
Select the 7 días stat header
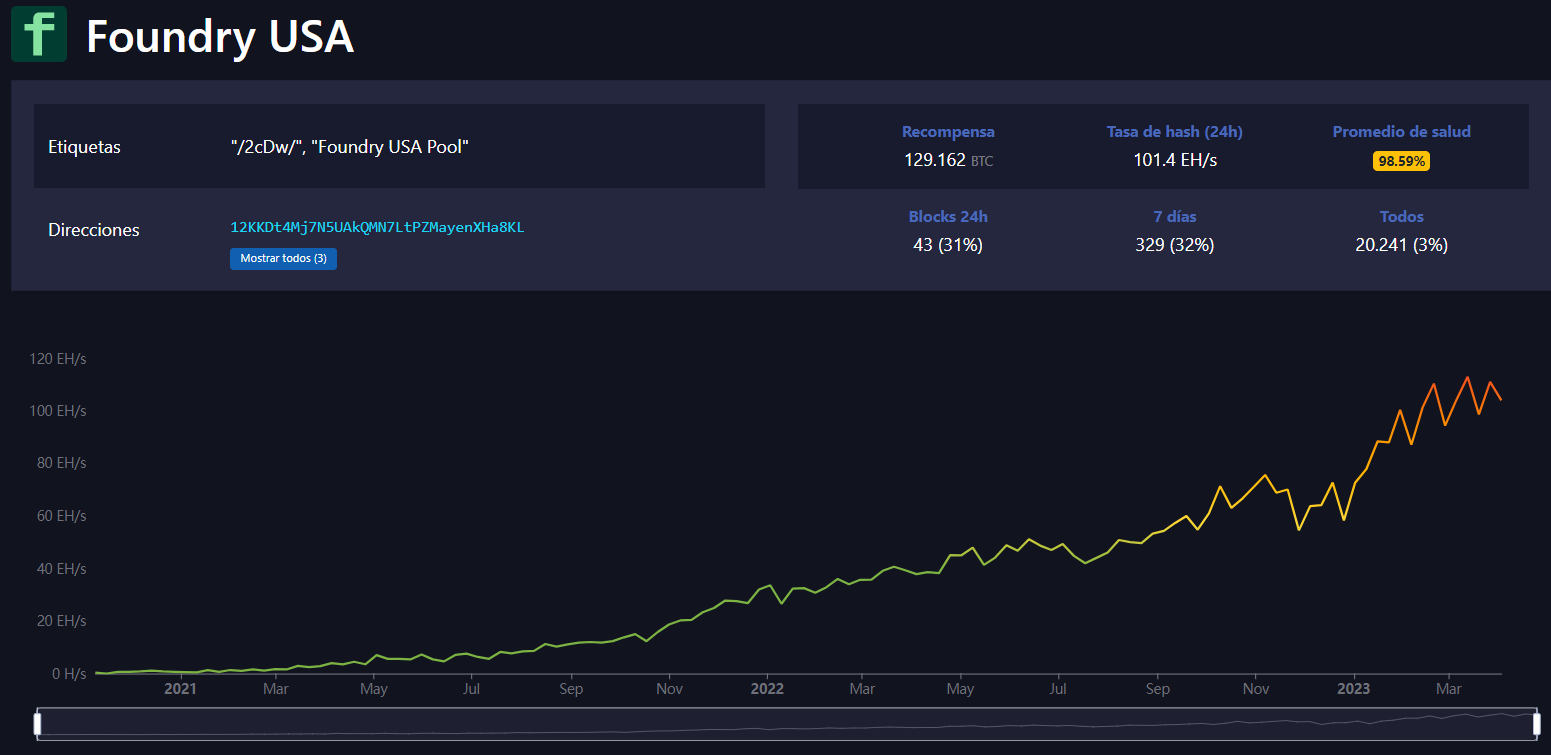pos(1174,217)
